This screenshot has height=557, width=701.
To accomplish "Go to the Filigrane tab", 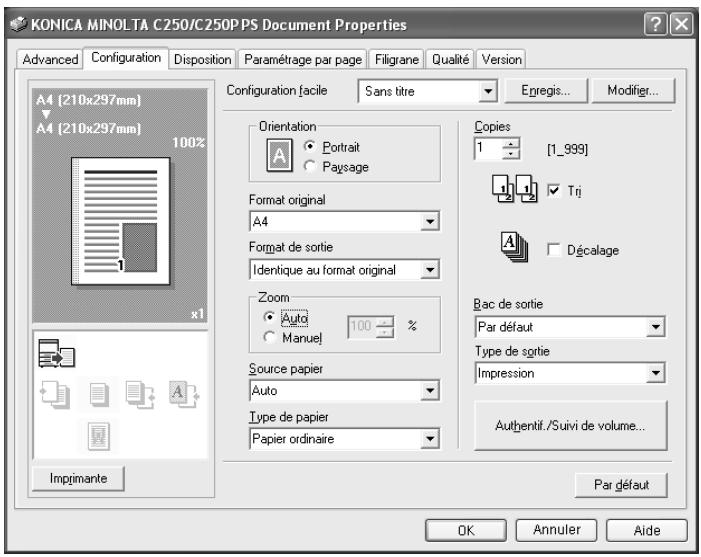I will click(x=397, y=59).
